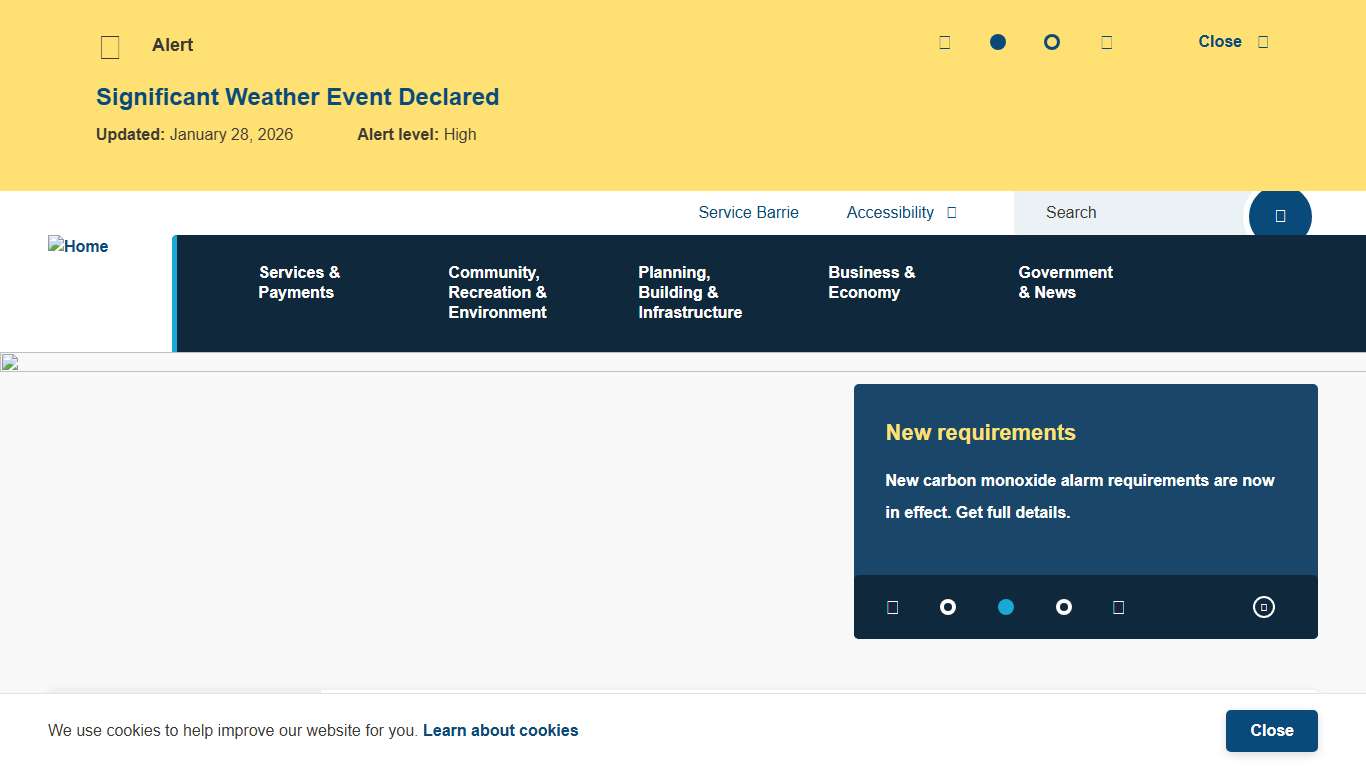Viewport: 1366px width, 768px height.
Task: Click the alert warning icon
Action: tap(110, 47)
